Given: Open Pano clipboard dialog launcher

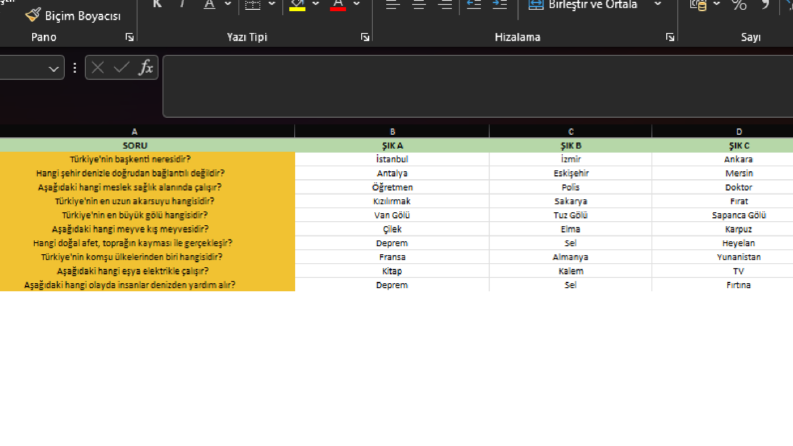Looking at the screenshot, I should (x=129, y=37).
